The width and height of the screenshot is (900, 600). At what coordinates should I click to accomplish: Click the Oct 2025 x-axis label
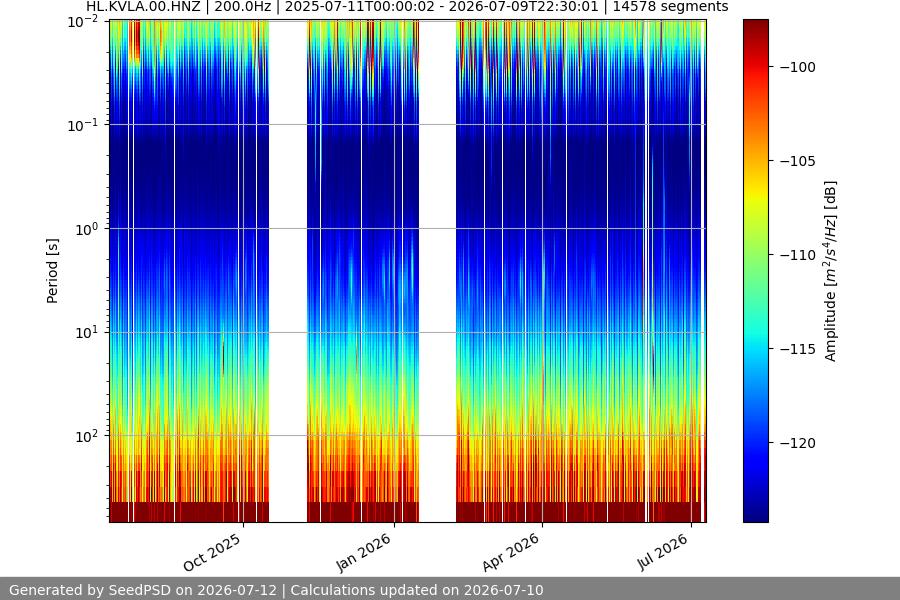[x=212, y=552]
